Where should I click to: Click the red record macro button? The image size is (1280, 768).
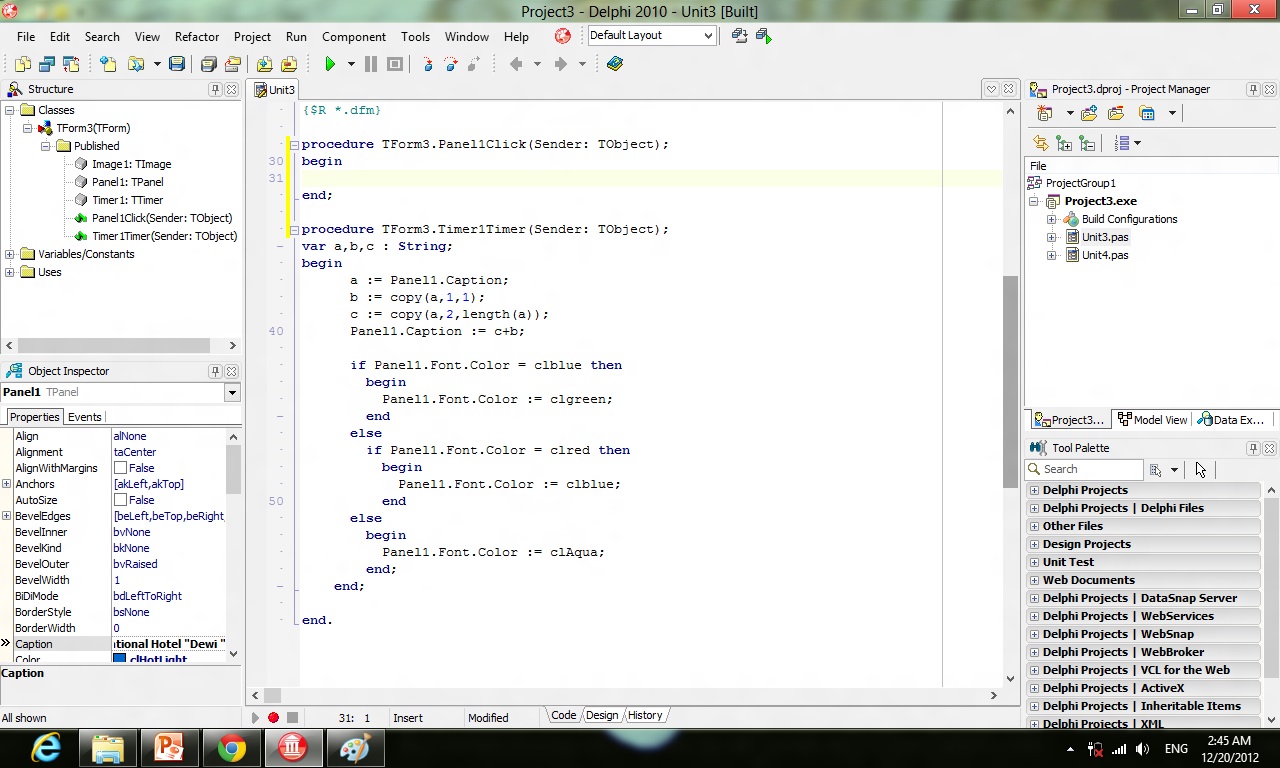(273, 717)
